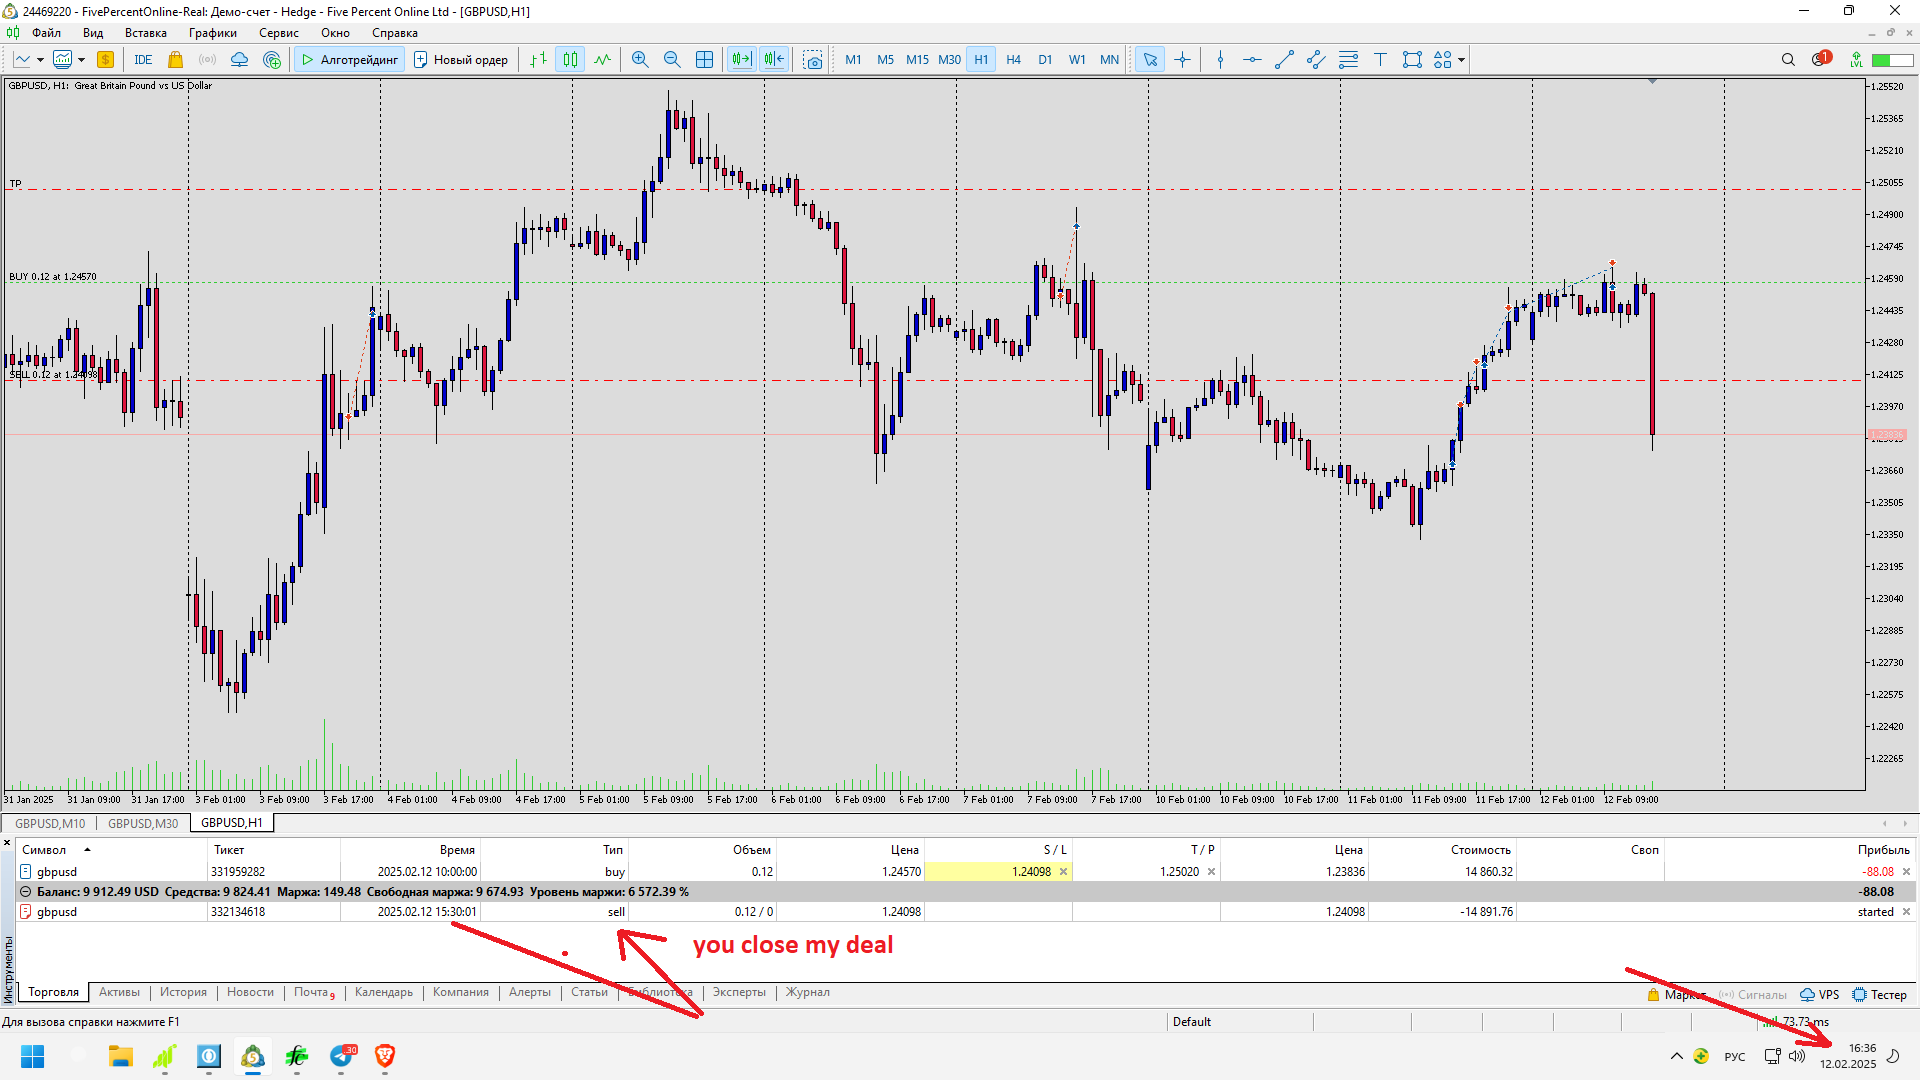Zoom in on the chart
Viewport: 1920px width, 1080px height.
pyautogui.click(x=640, y=60)
